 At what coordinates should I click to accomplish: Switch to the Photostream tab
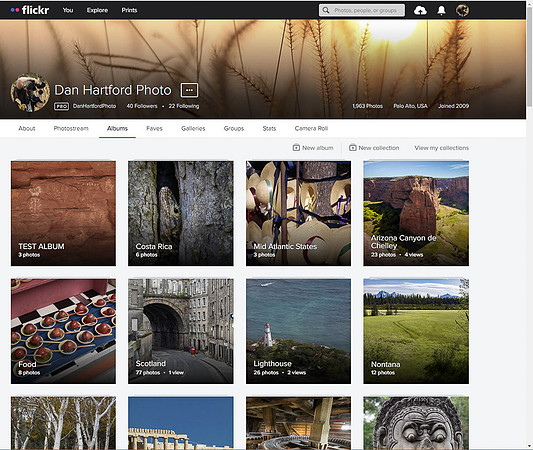pyautogui.click(x=71, y=128)
